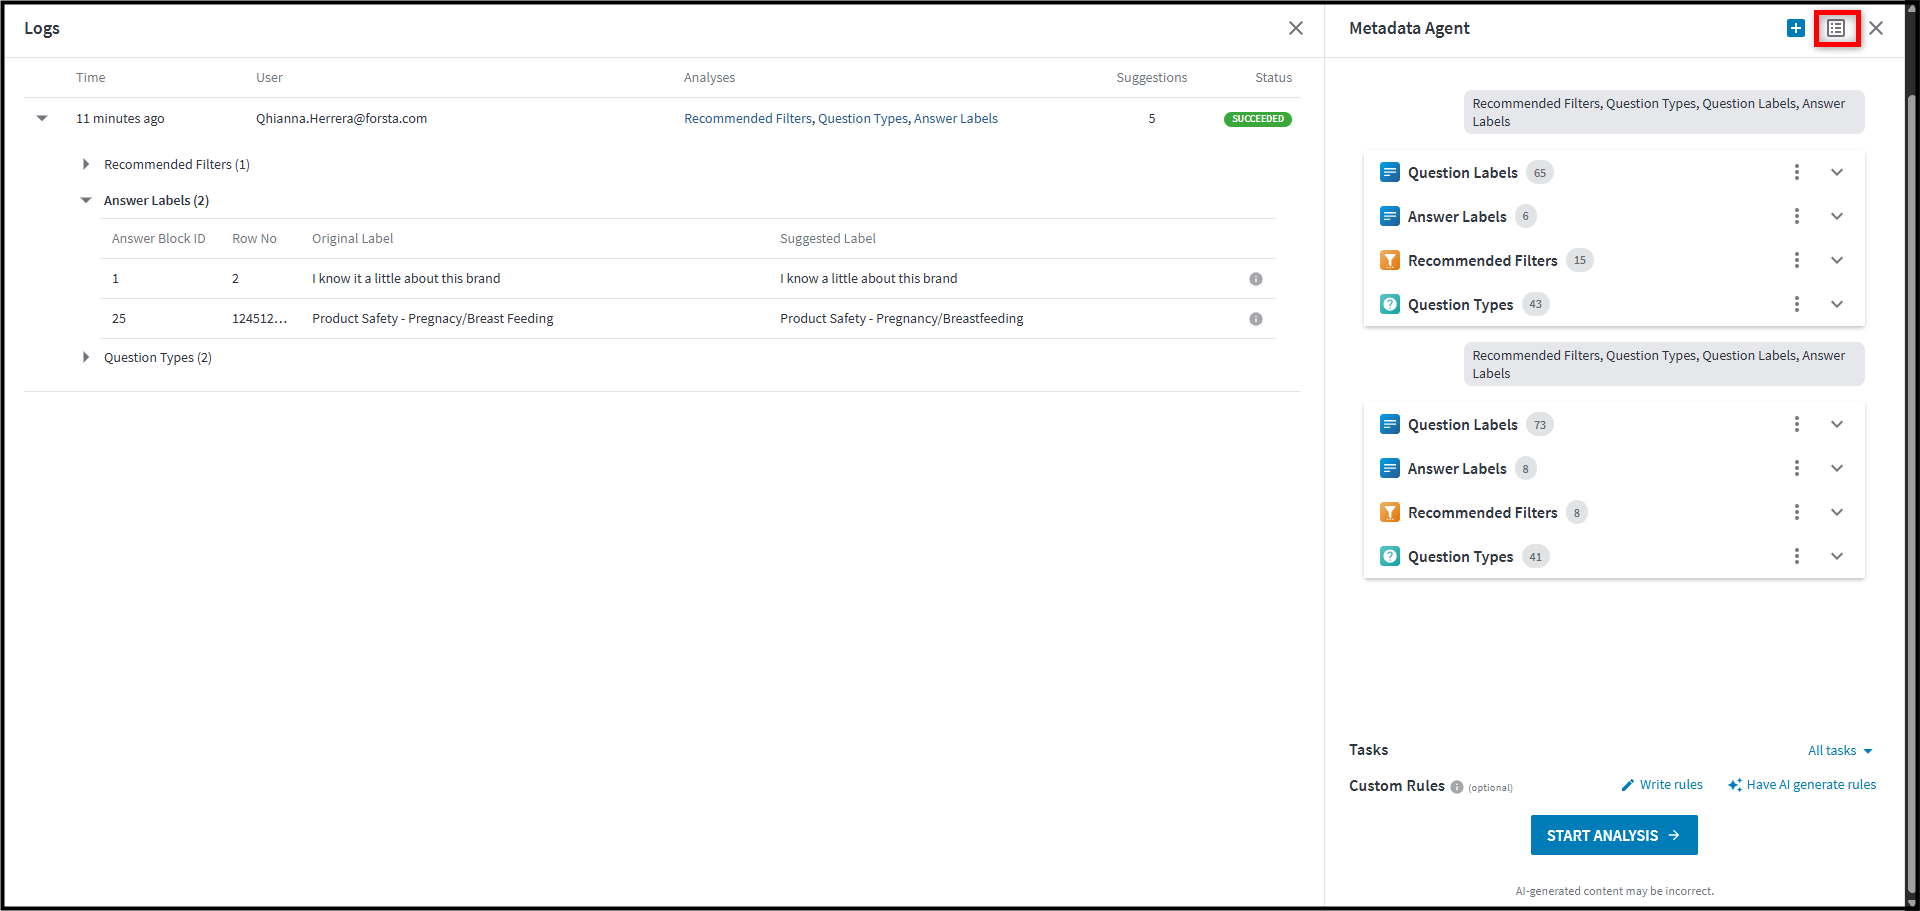Open Question Types link in Analyses column
The width and height of the screenshot is (1920, 911).
[863, 118]
